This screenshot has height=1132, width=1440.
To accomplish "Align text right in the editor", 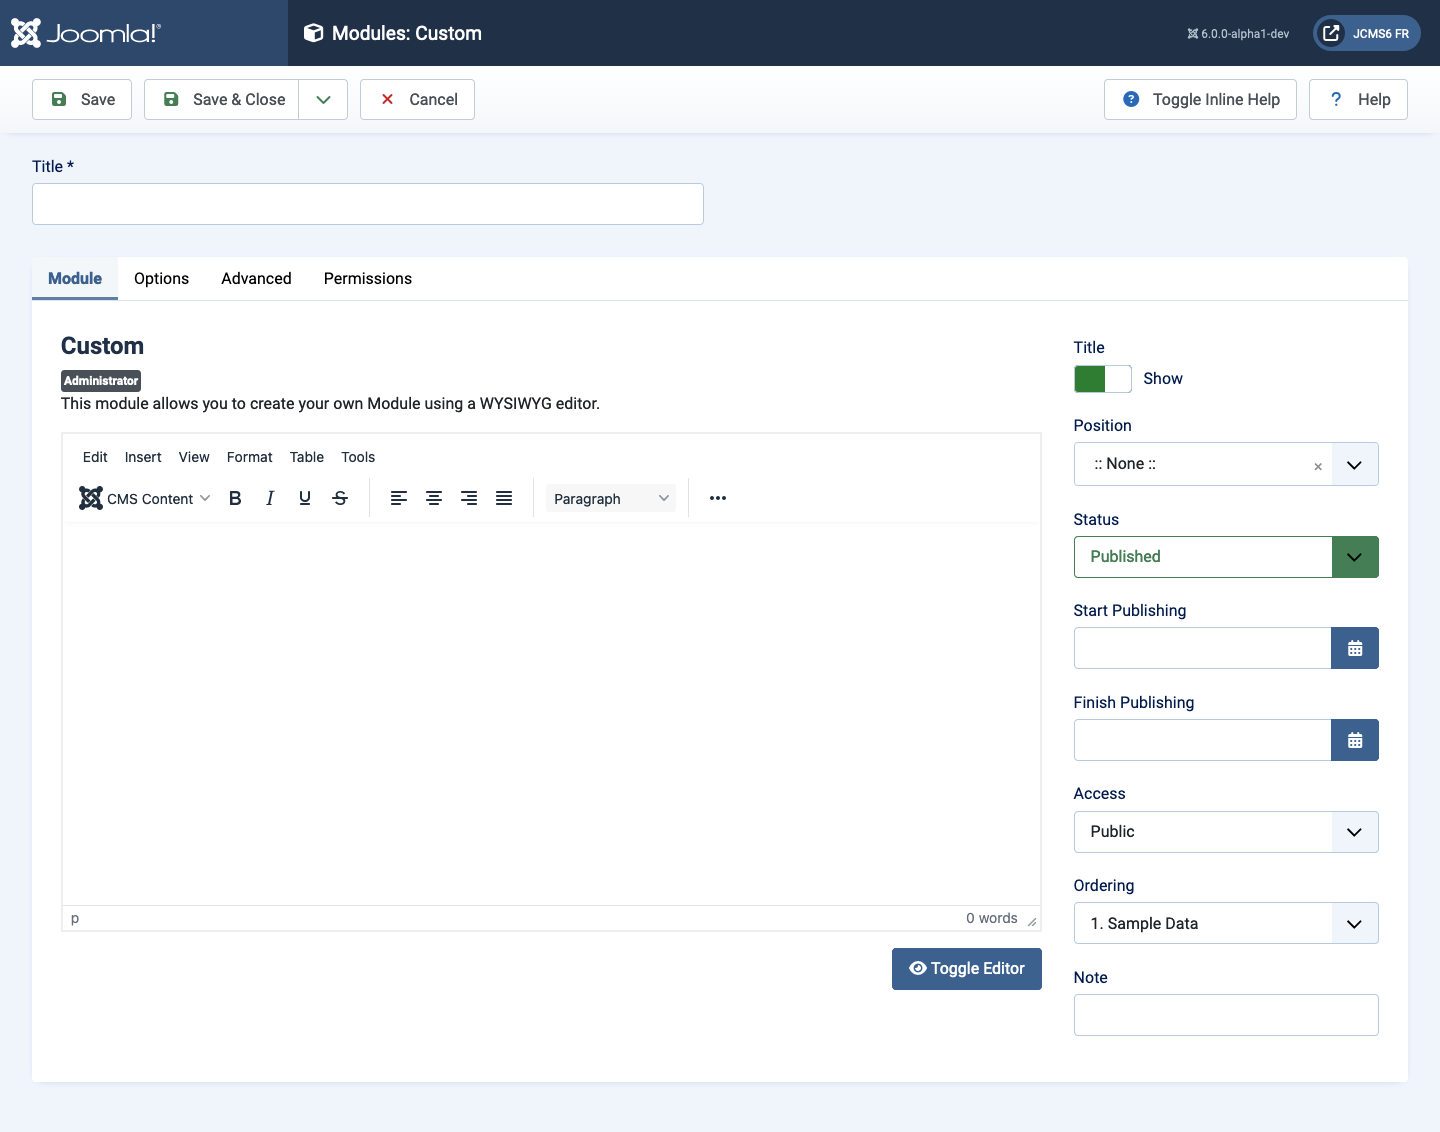I will pyautogui.click(x=469, y=498).
